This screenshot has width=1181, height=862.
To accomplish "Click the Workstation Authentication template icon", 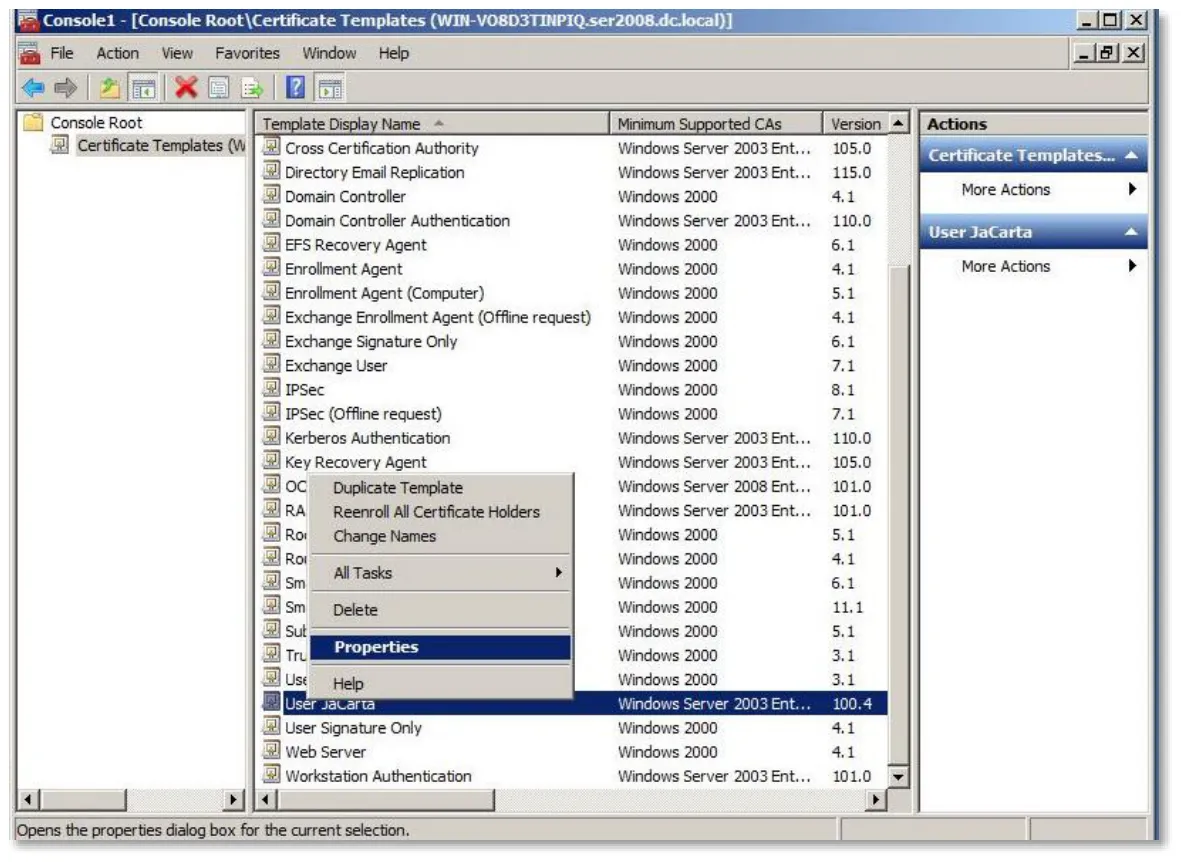I will [x=271, y=775].
